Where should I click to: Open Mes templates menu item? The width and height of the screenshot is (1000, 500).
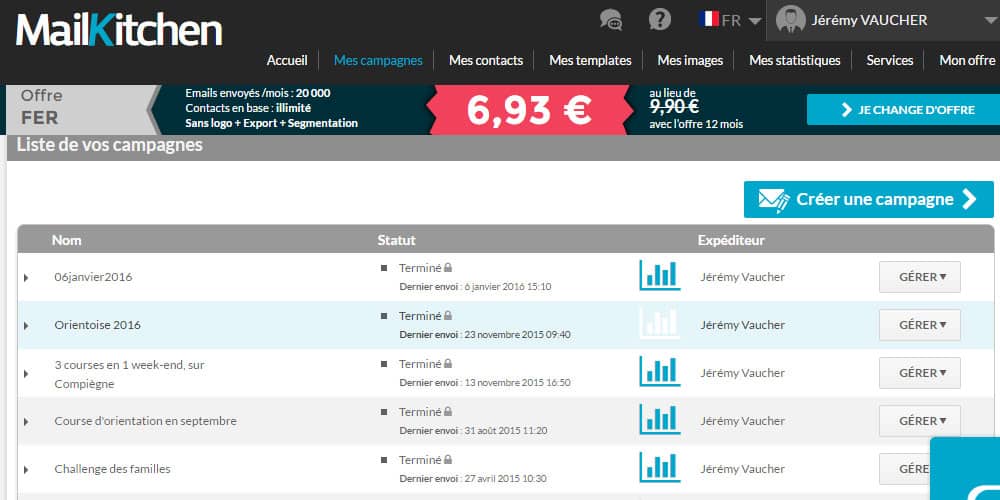click(x=590, y=61)
